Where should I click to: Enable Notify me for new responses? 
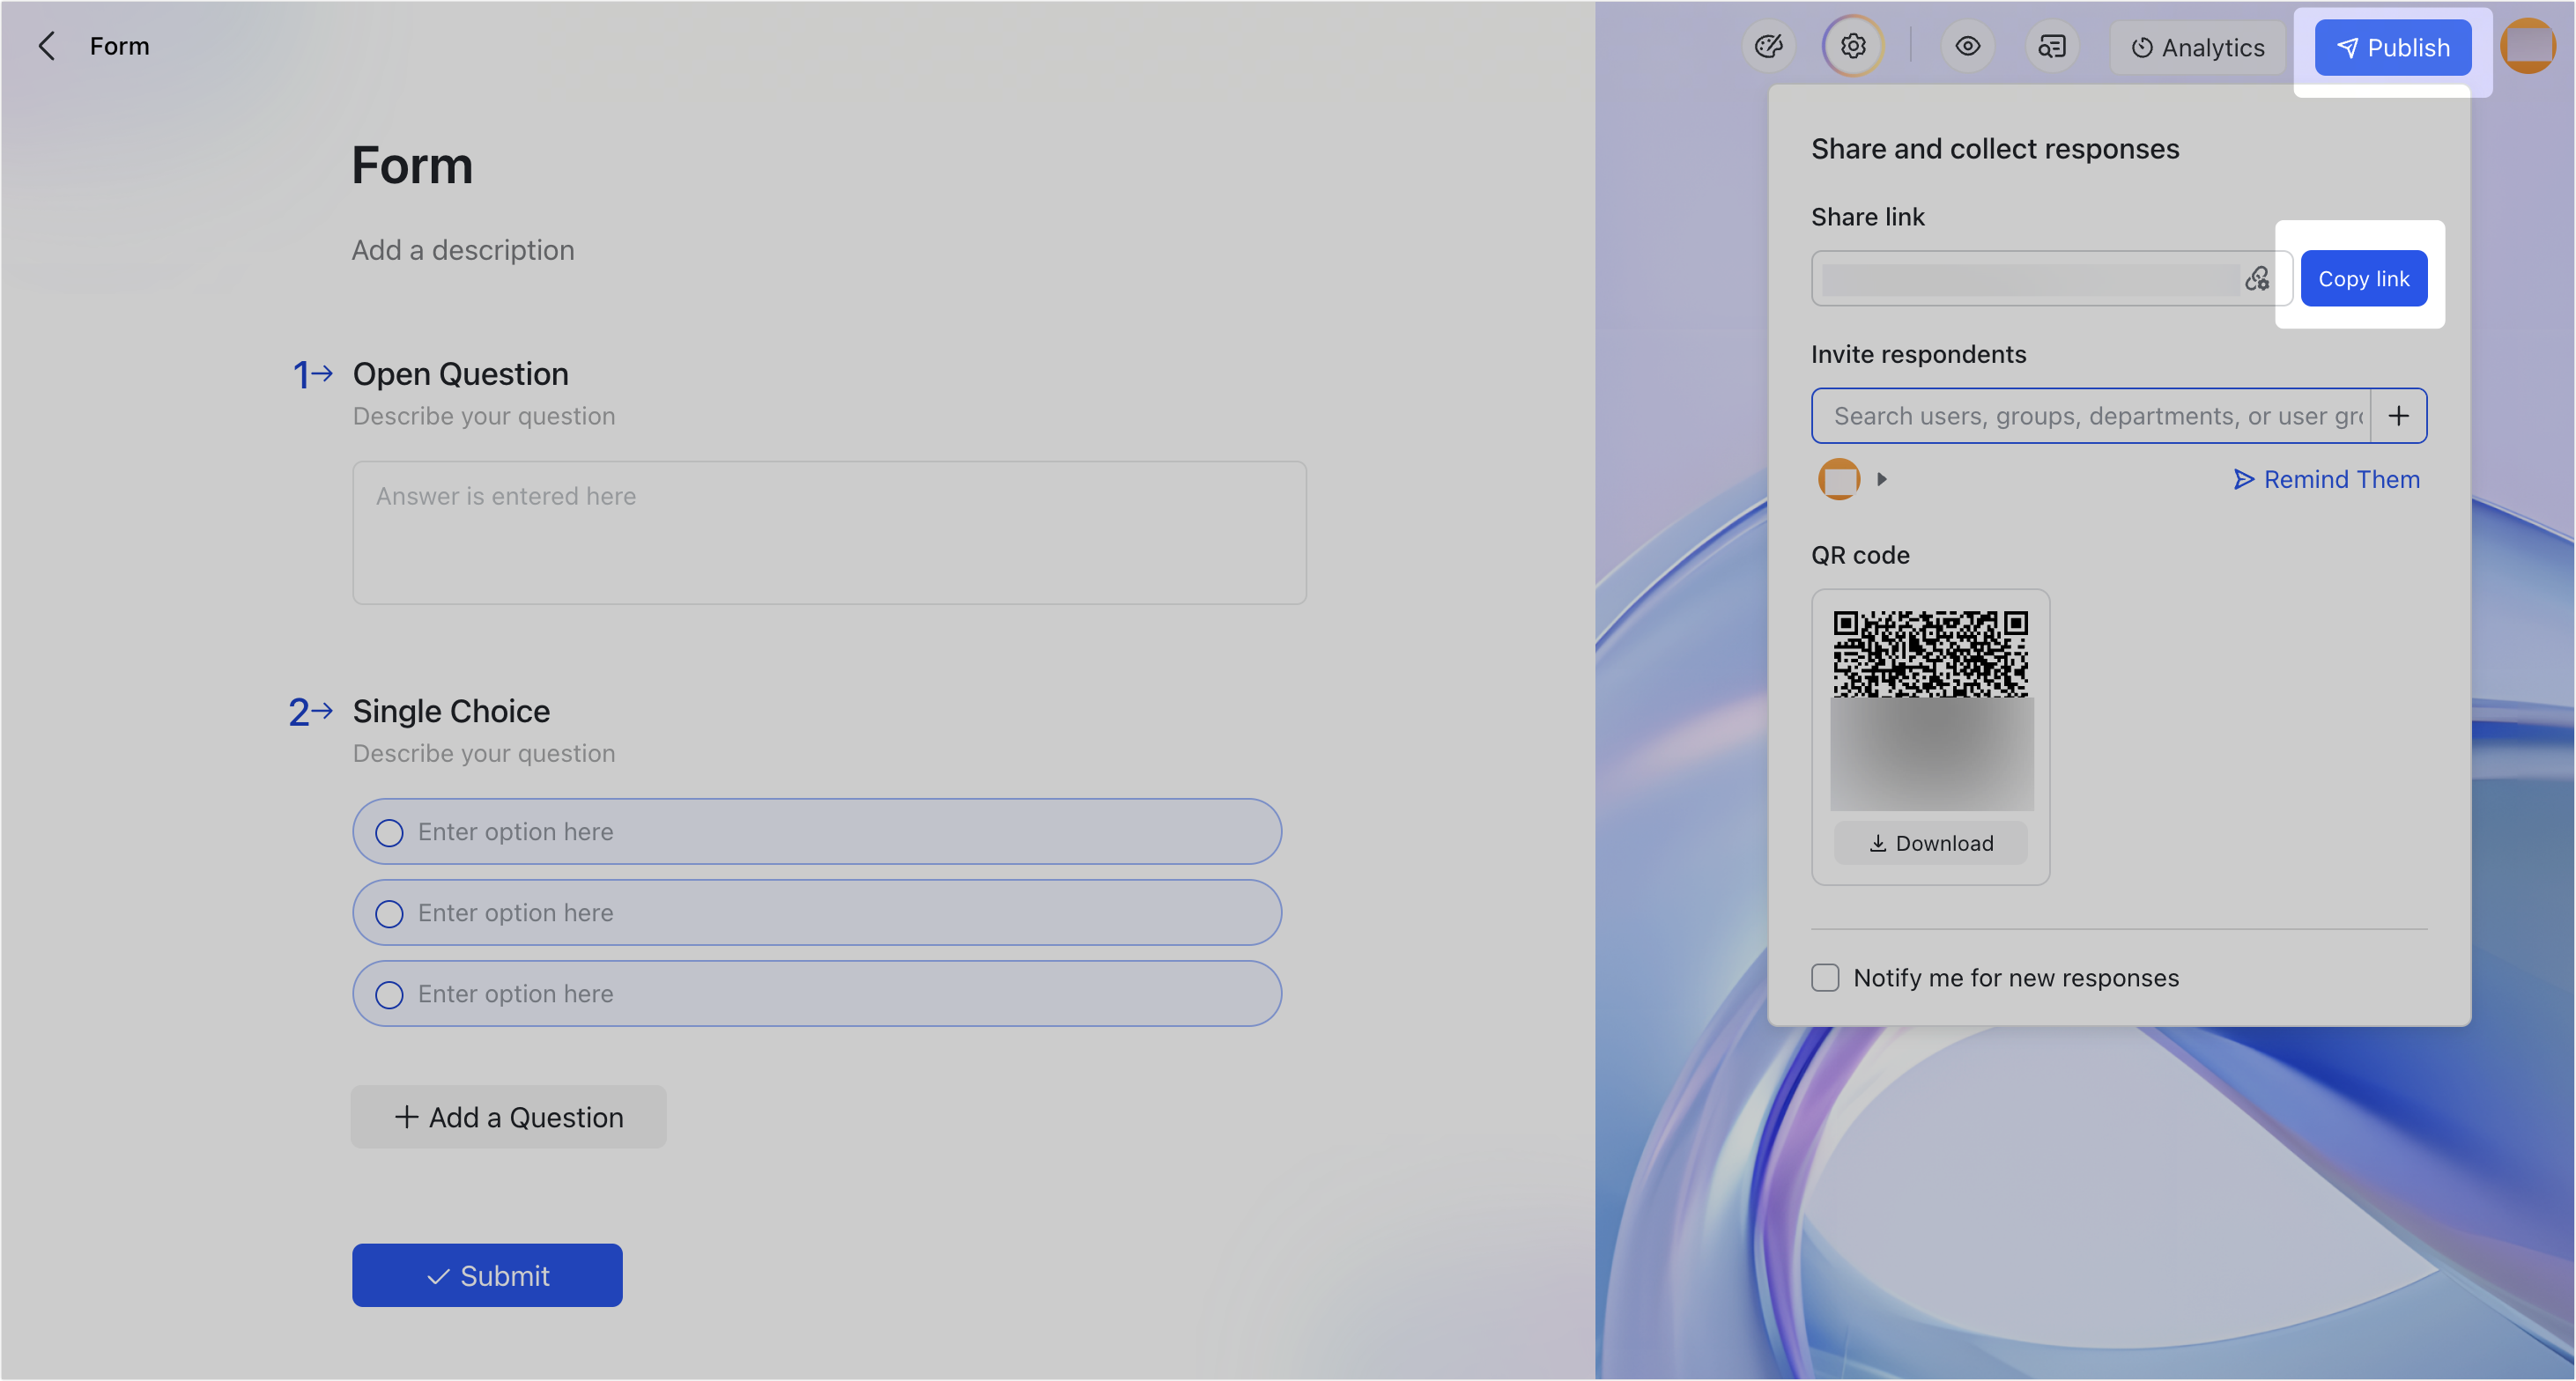(1824, 977)
